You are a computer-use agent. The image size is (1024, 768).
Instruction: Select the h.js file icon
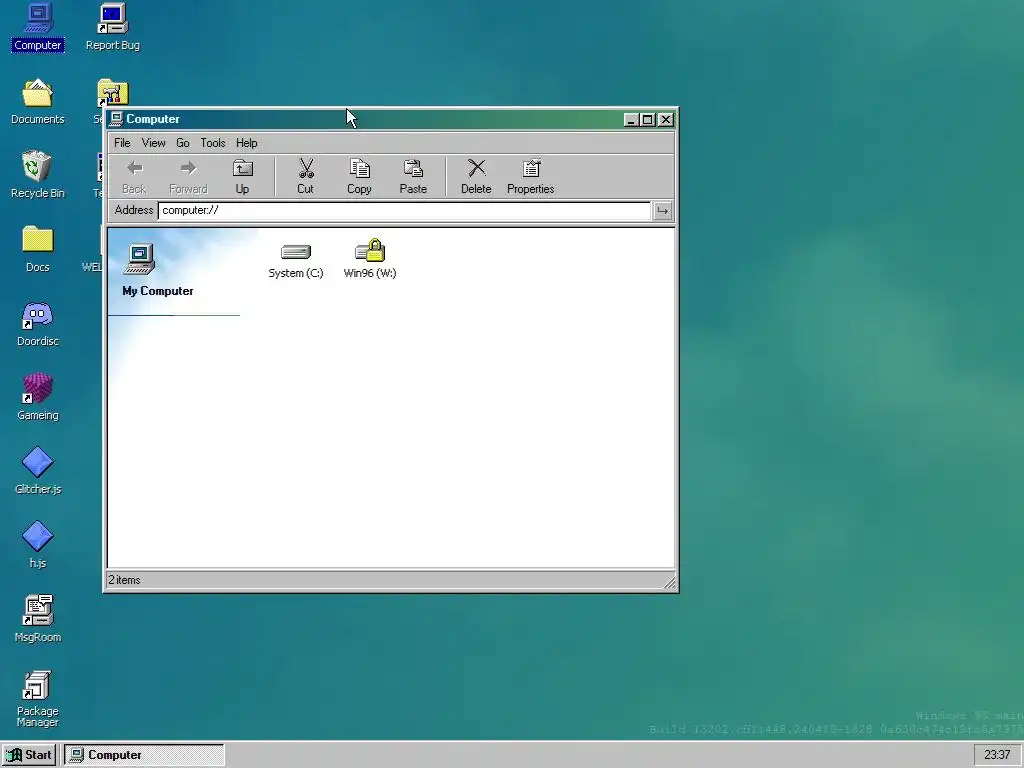[38, 545]
